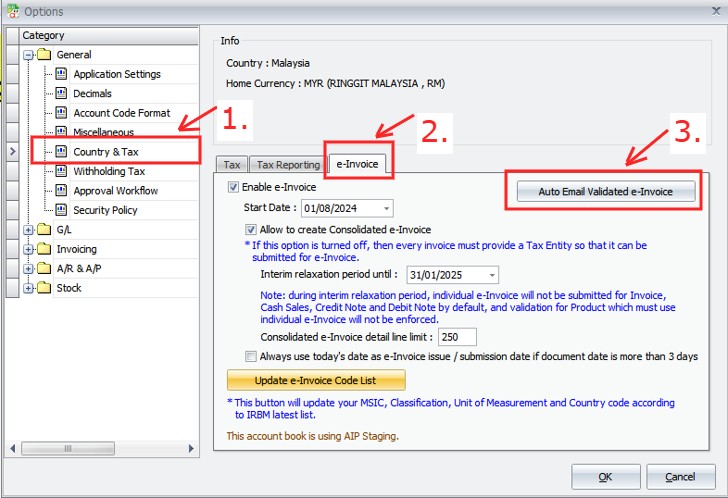The width and height of the screenshot is (728, 498).
Task: Click the Account Code Format icon
Action: (x=61, y=113)
